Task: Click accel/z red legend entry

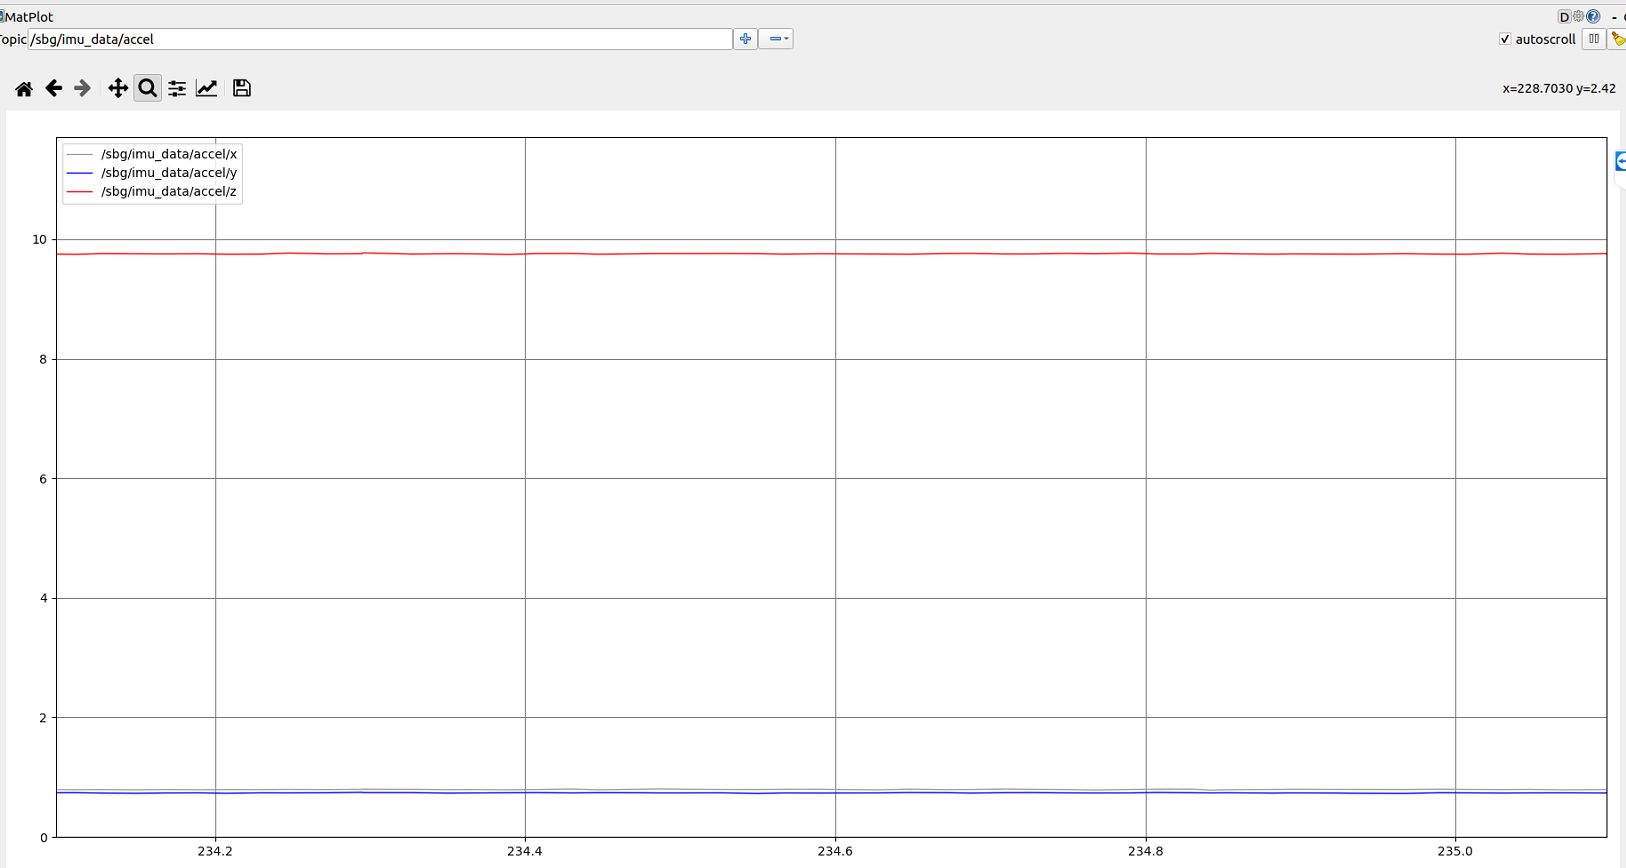Action: pos(168,191)
